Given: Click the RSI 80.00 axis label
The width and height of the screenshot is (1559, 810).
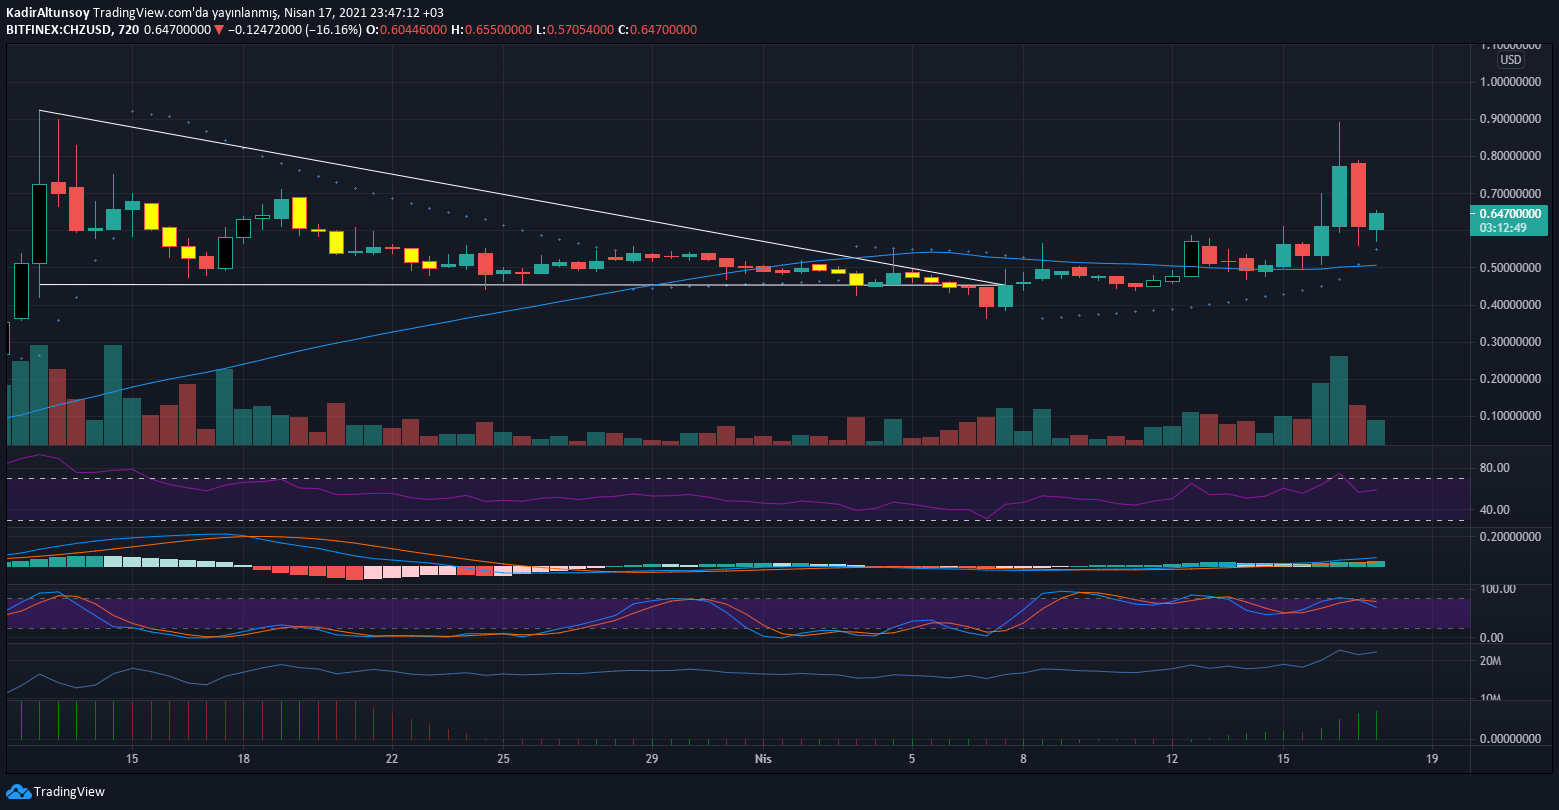Looking at the screenshot, I should click(1494, 468).
